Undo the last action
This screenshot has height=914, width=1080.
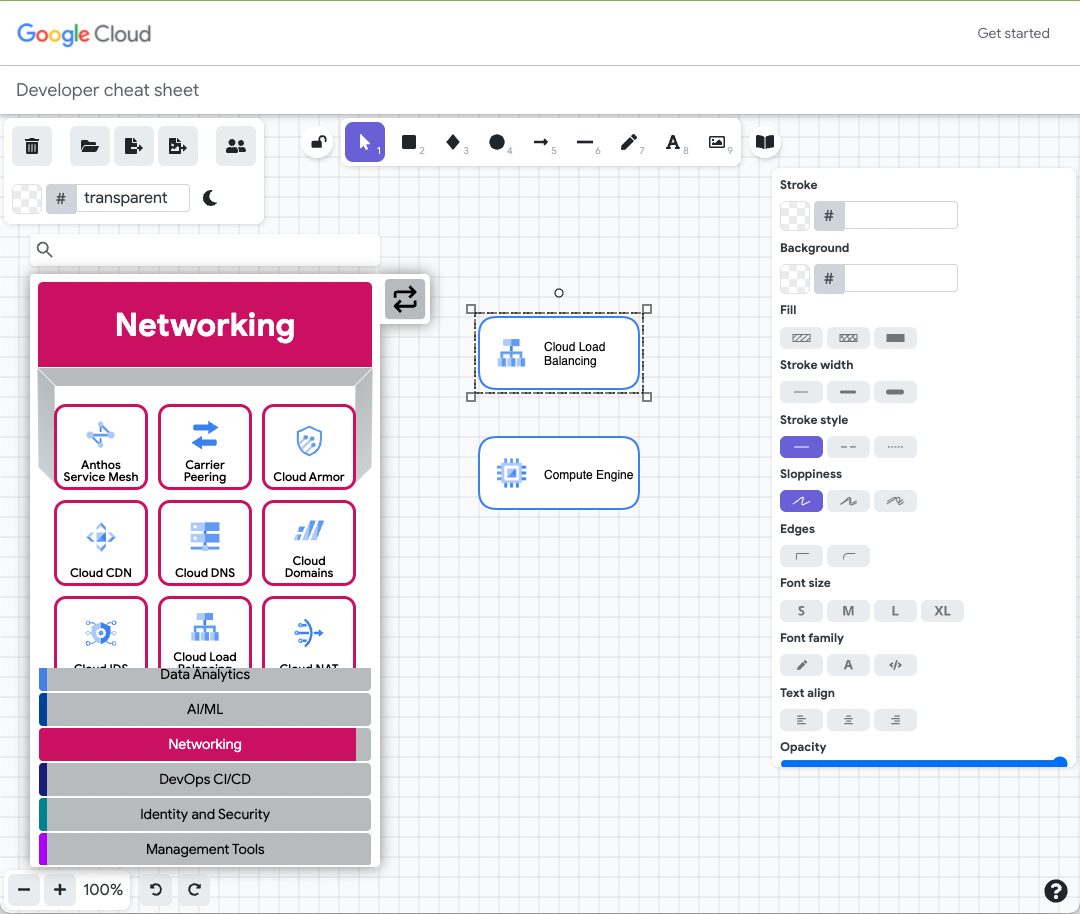click(156, 890)
